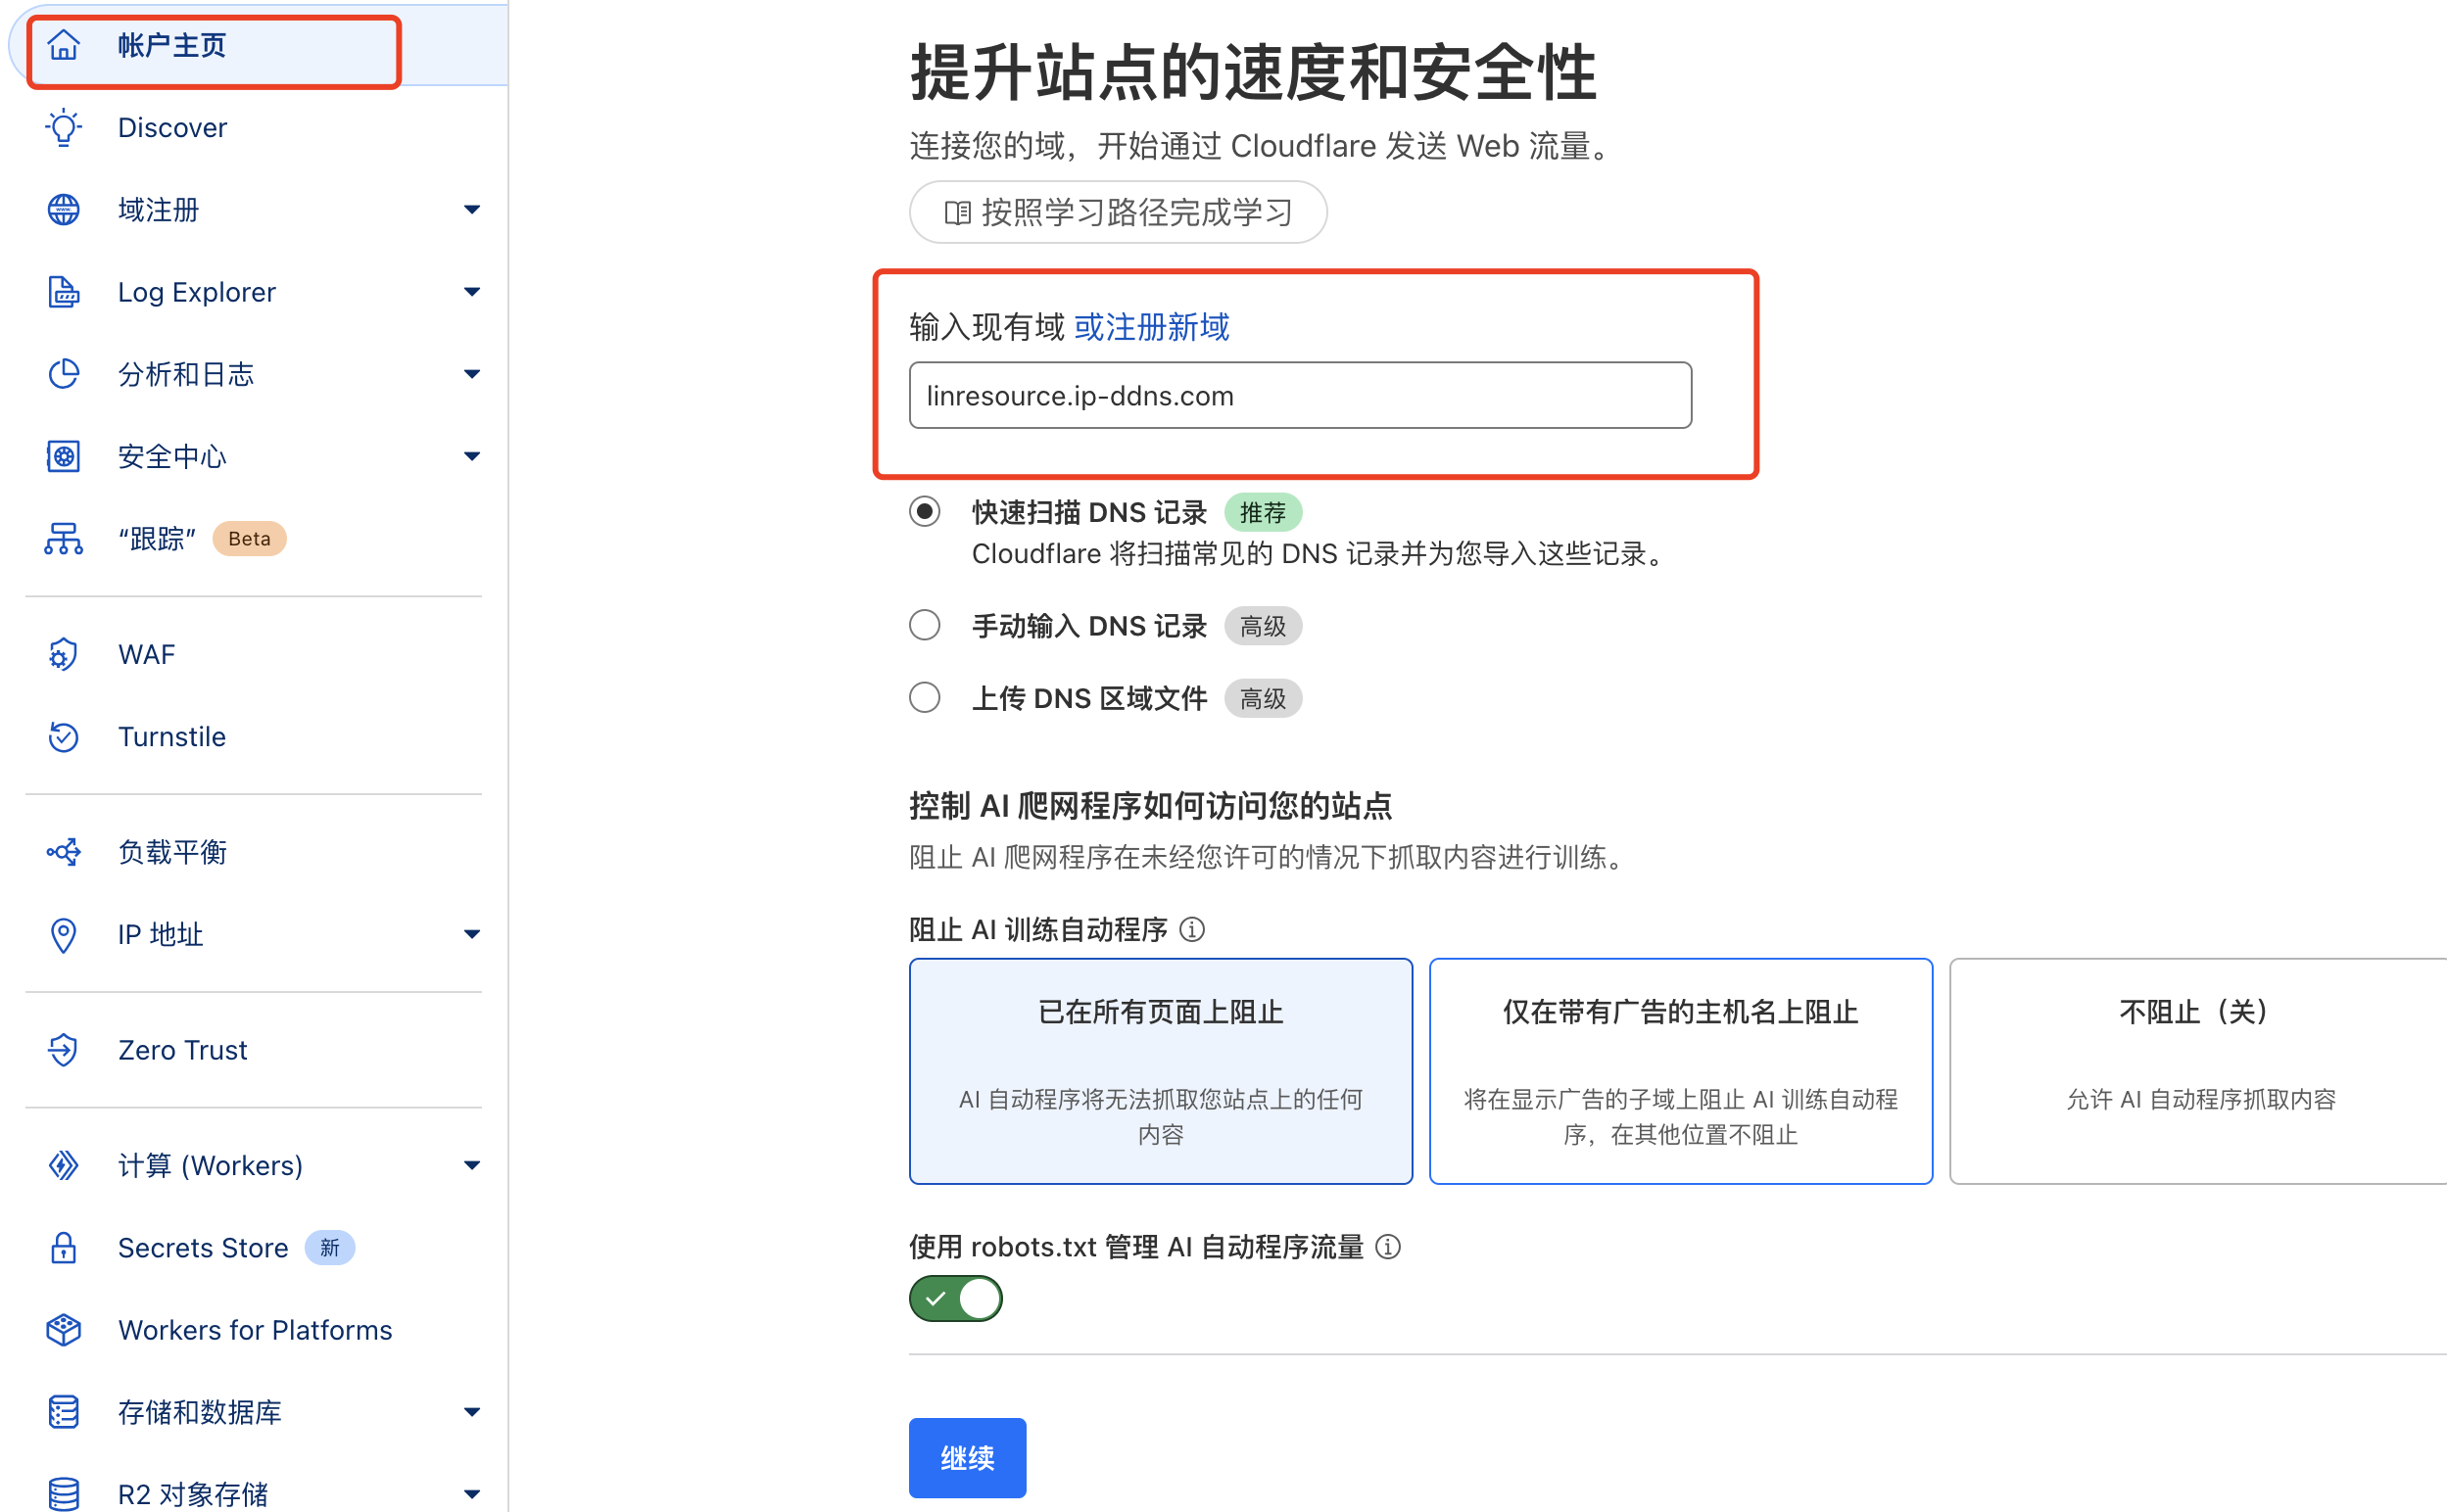This screenshot has width=2447, height=1512.
Task: Click the 安全中心 icon
Action: (63, 457)
